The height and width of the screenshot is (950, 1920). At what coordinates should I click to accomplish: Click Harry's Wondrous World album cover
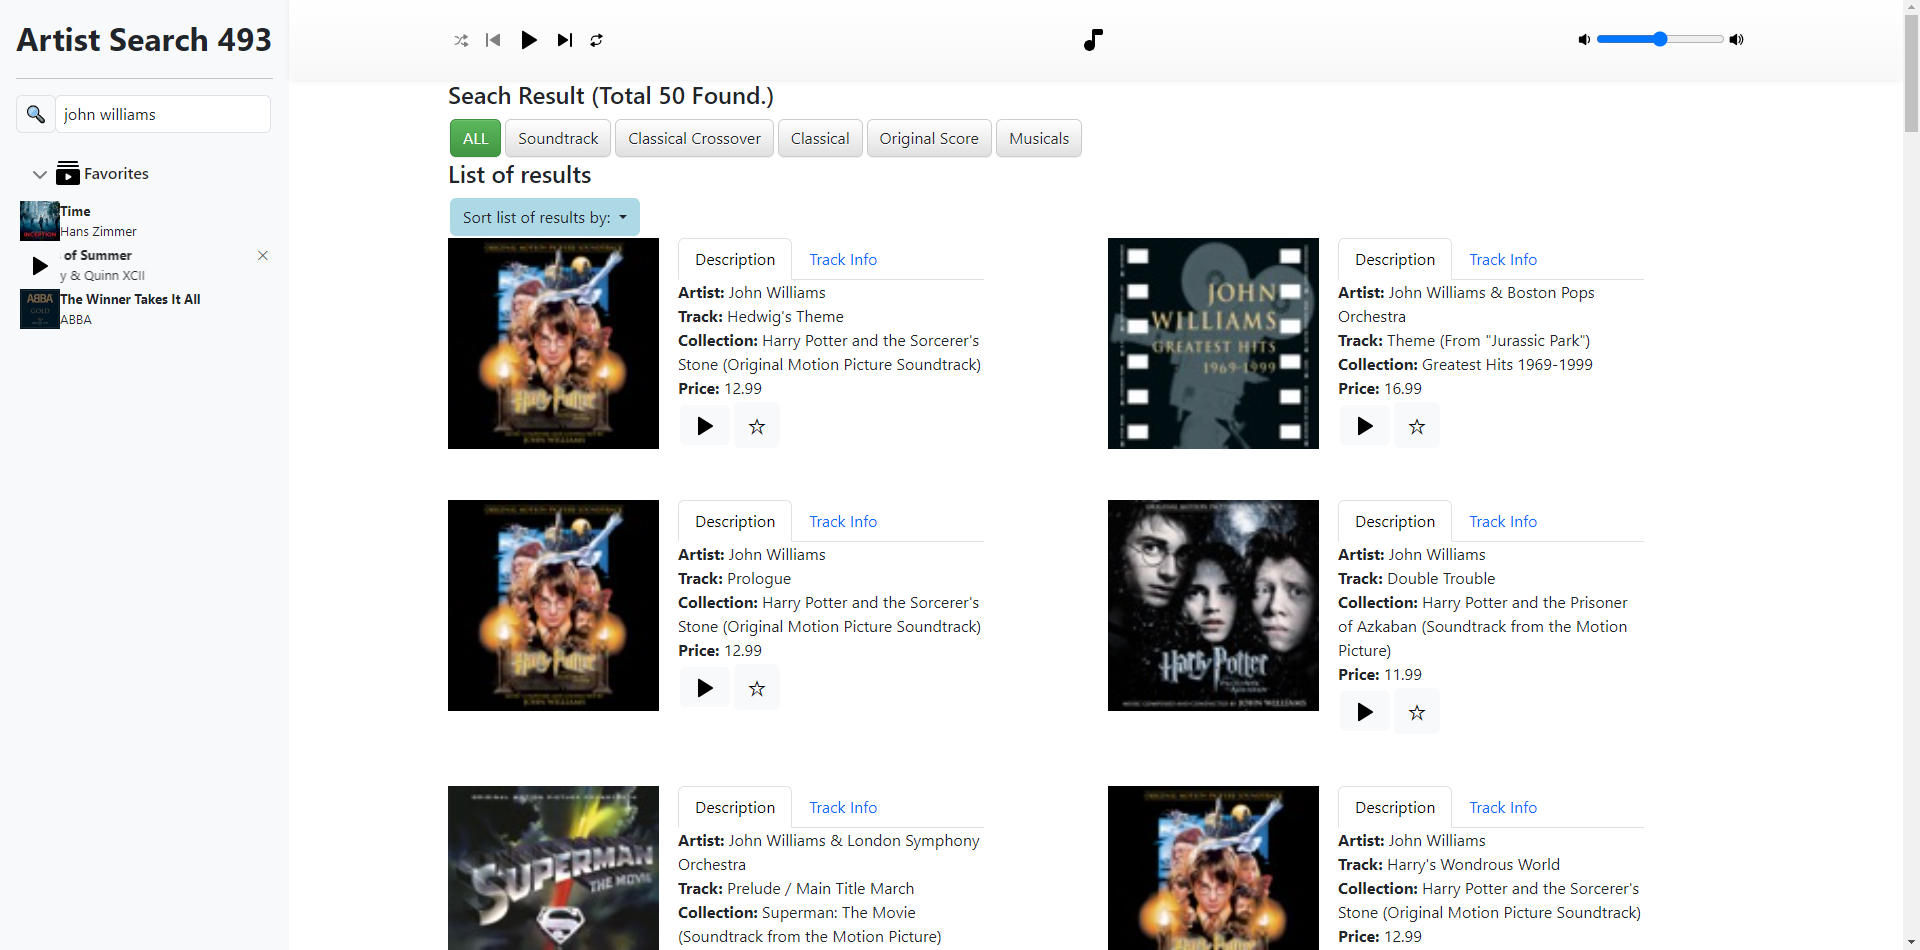[x=1213, y=868]
